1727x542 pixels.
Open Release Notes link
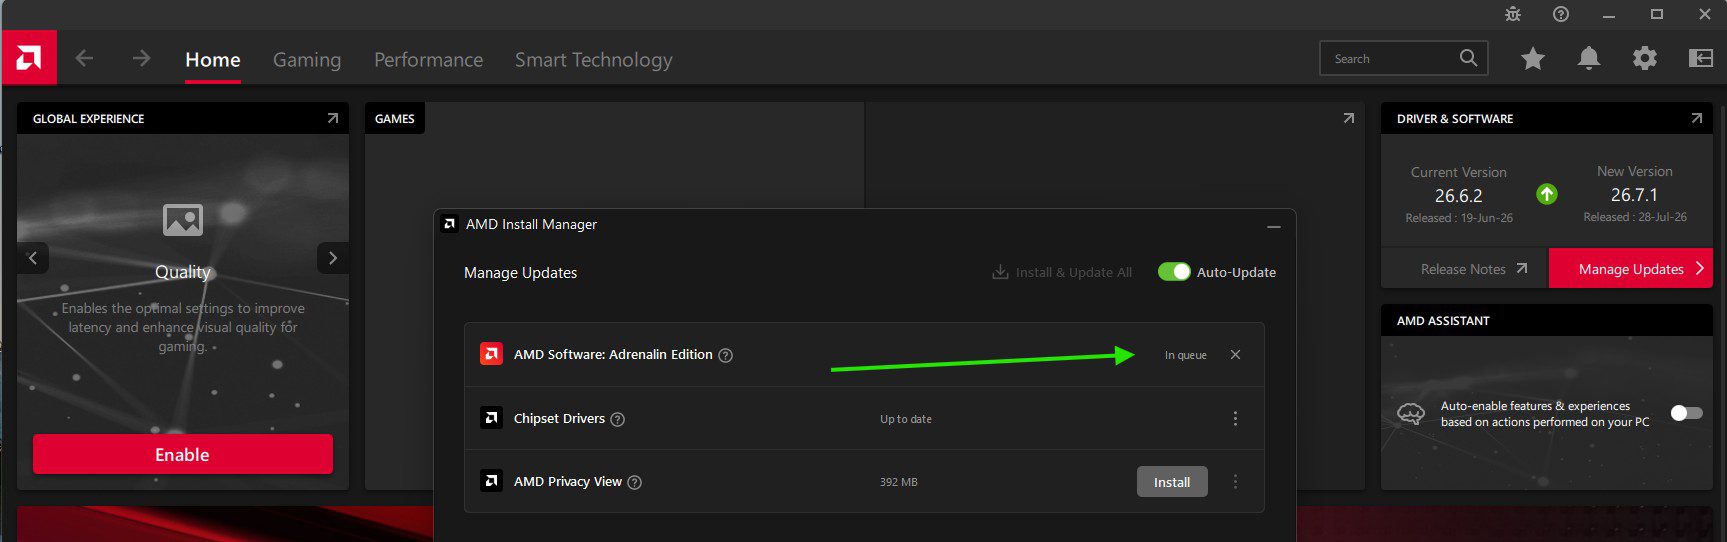point(1473,269)
